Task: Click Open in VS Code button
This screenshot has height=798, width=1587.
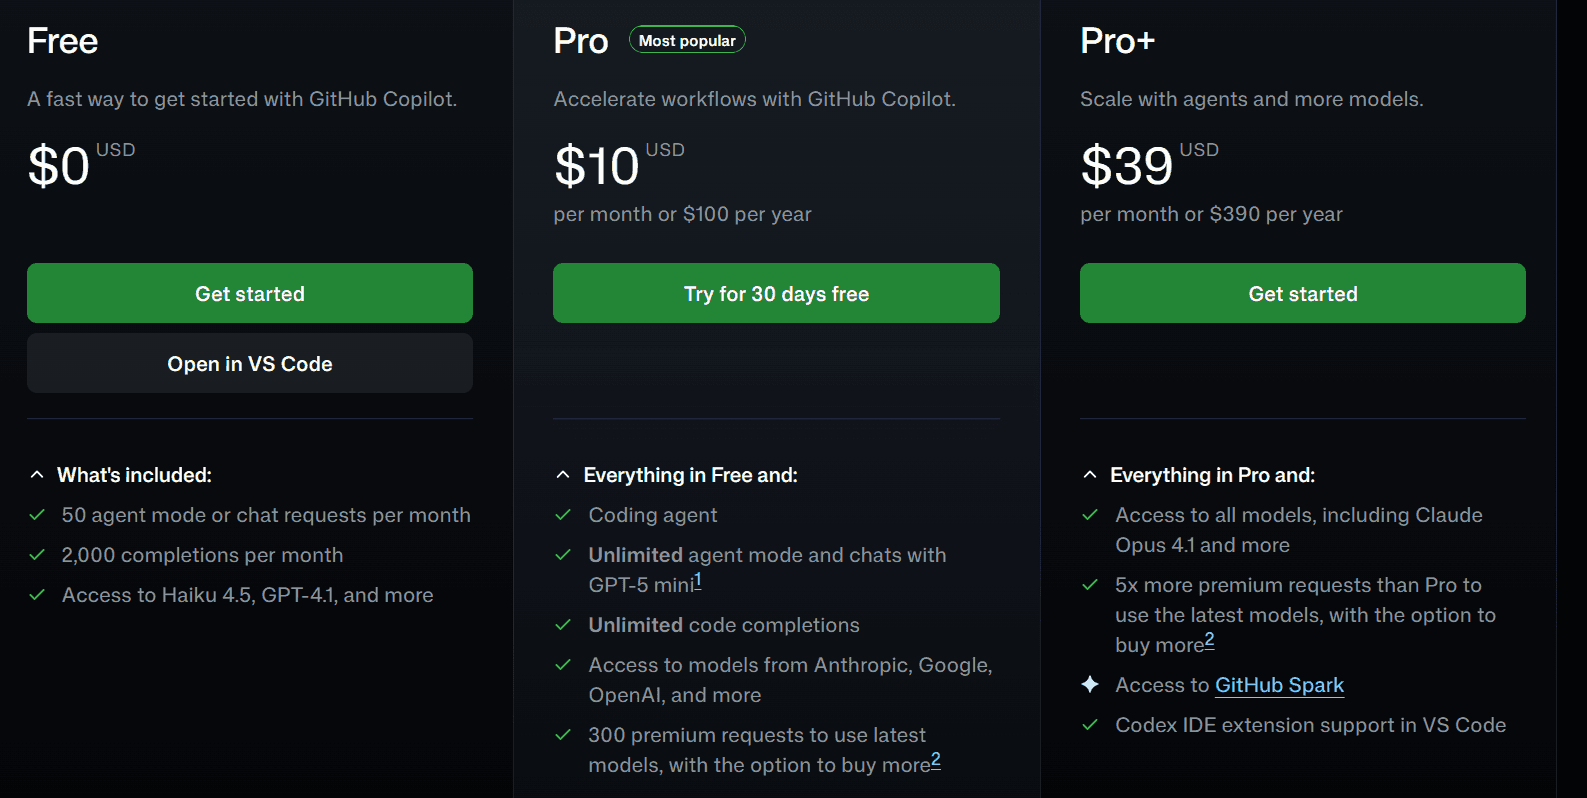Action: (x=249, y=363)
